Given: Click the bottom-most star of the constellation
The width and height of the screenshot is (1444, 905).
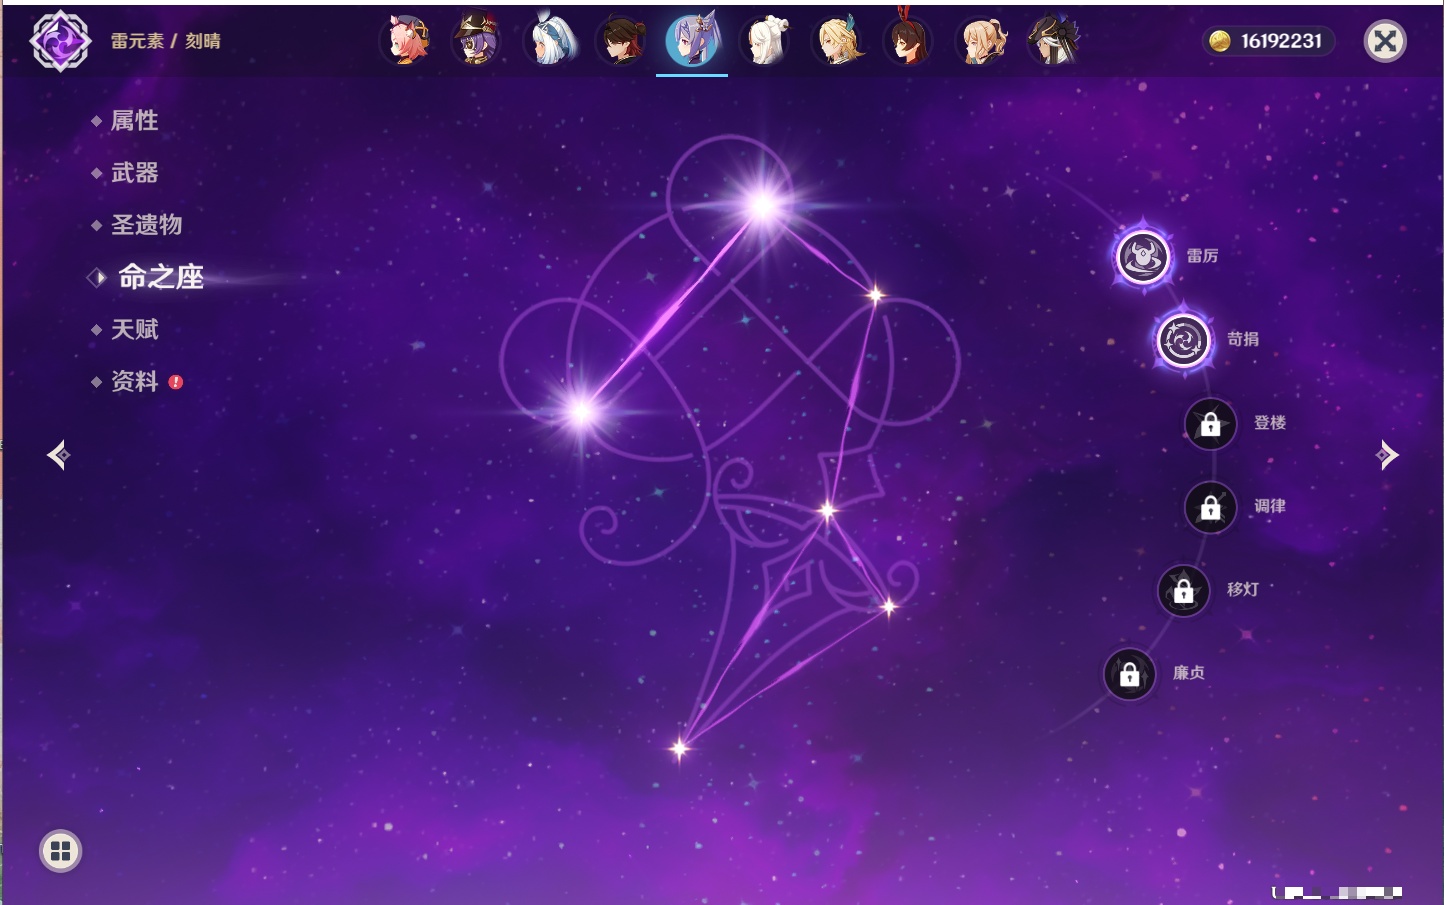Looking at the screenshot, I should point(680,748).
